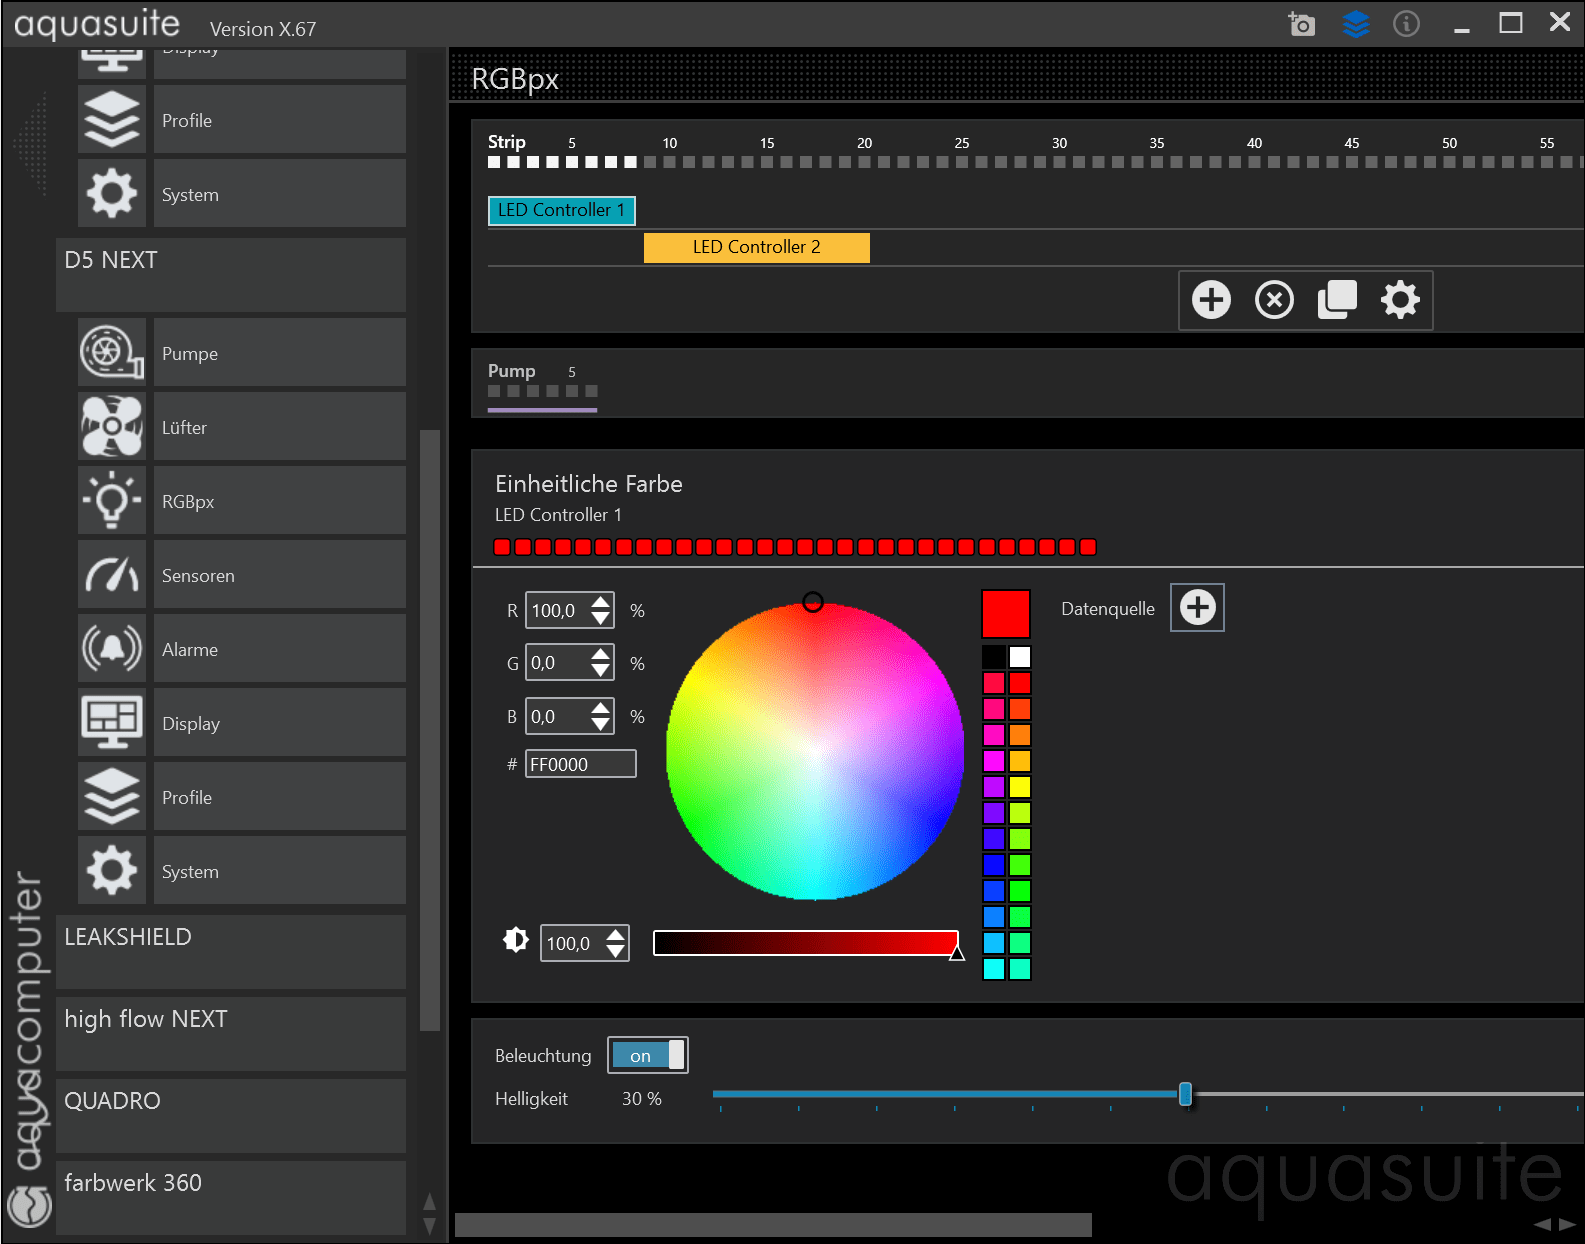
Task: Open the controller settings gear icon
Action: pyautogui.click(x=1400, y=300)
